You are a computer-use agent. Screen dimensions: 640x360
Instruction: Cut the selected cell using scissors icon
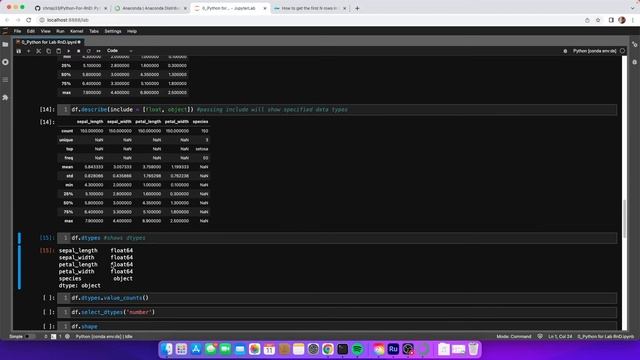[38, 51]
